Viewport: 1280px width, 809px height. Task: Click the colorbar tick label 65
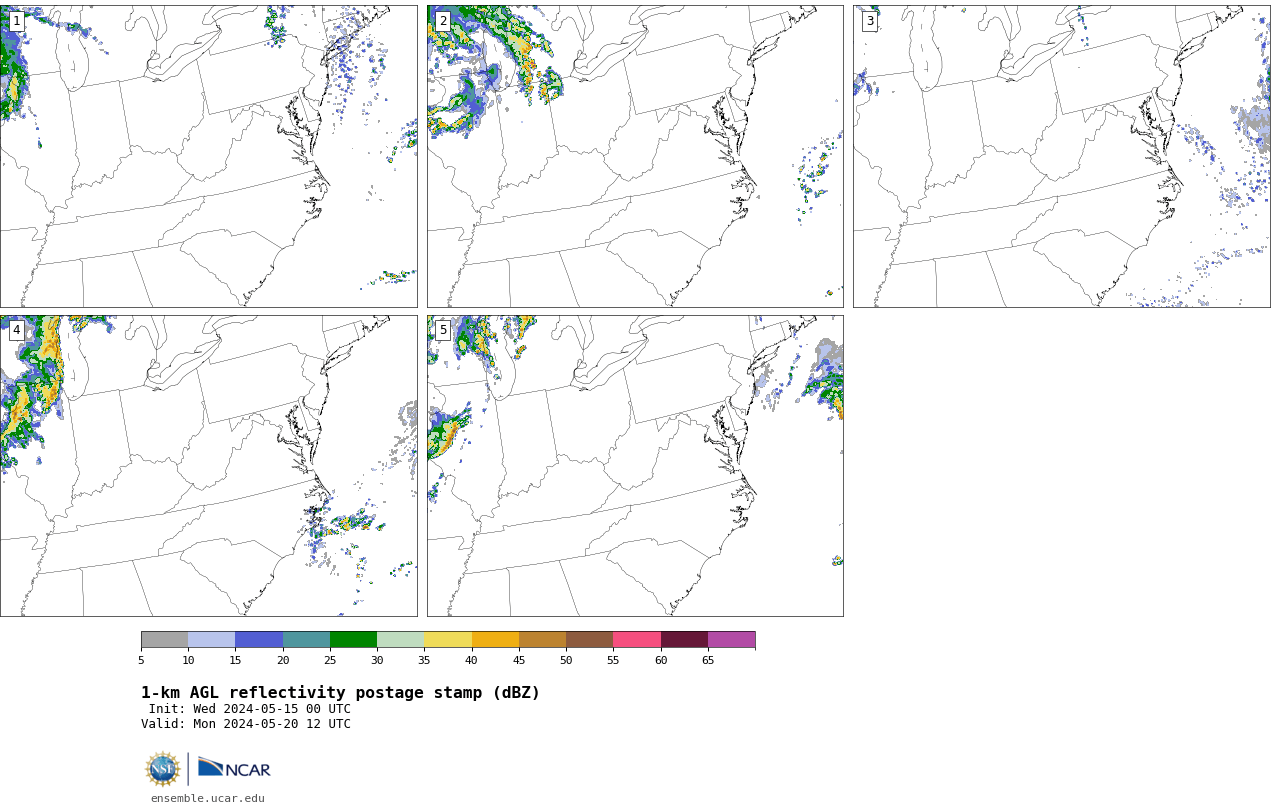tap(708, 660)
